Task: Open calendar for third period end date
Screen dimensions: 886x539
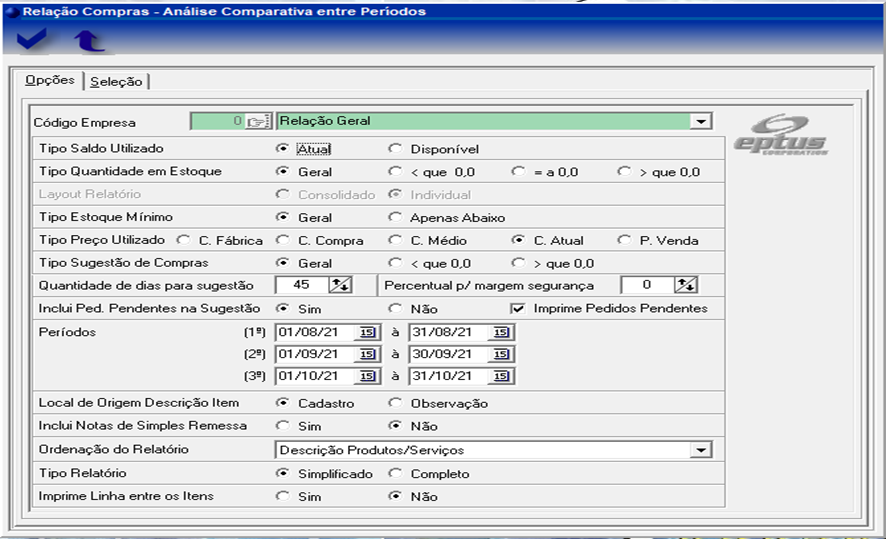Action: click(x=501, y=376)
